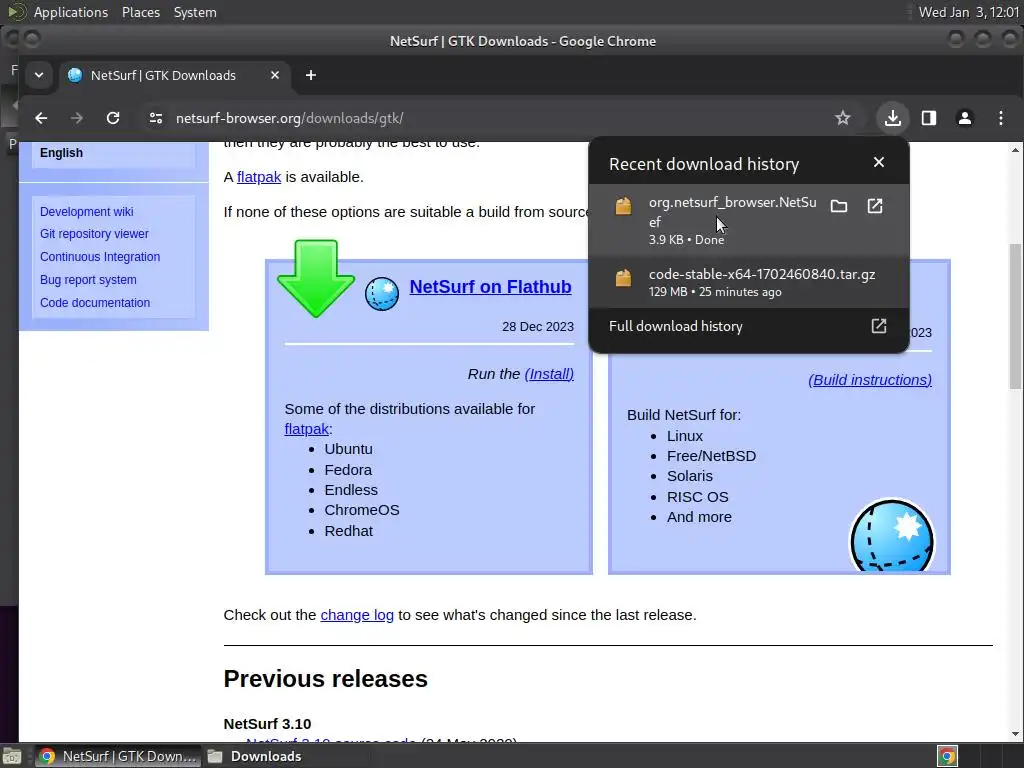Image resolution: width=1024 pixels, height=768 pixels.
Task: Switch to the Downloads window in taskbar
Action: pyautogui.click(x=255, y=756)
